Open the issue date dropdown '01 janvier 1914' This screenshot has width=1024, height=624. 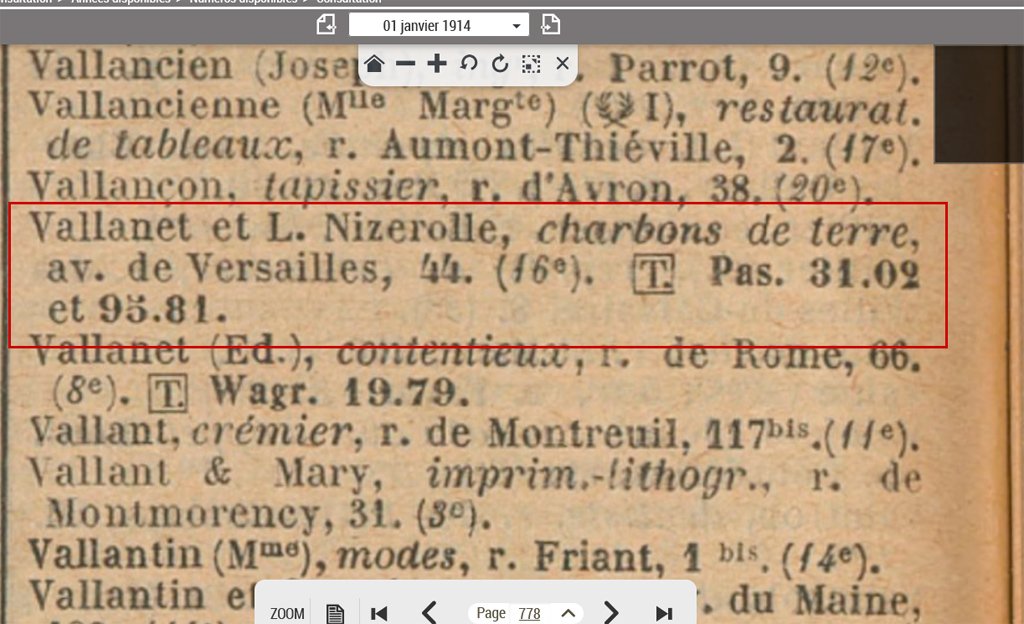[x=439, y=25]
